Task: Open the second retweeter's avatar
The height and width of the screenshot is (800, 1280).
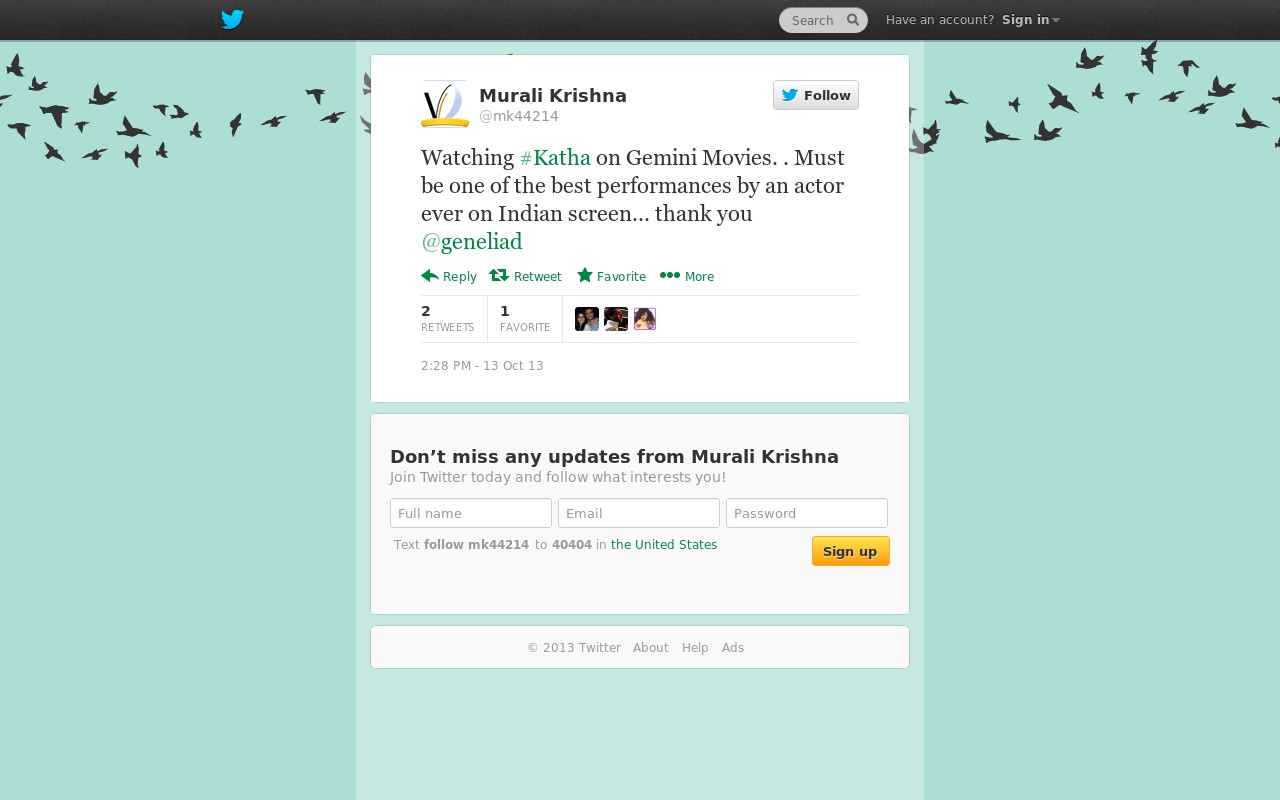Action: click(616, 319)
